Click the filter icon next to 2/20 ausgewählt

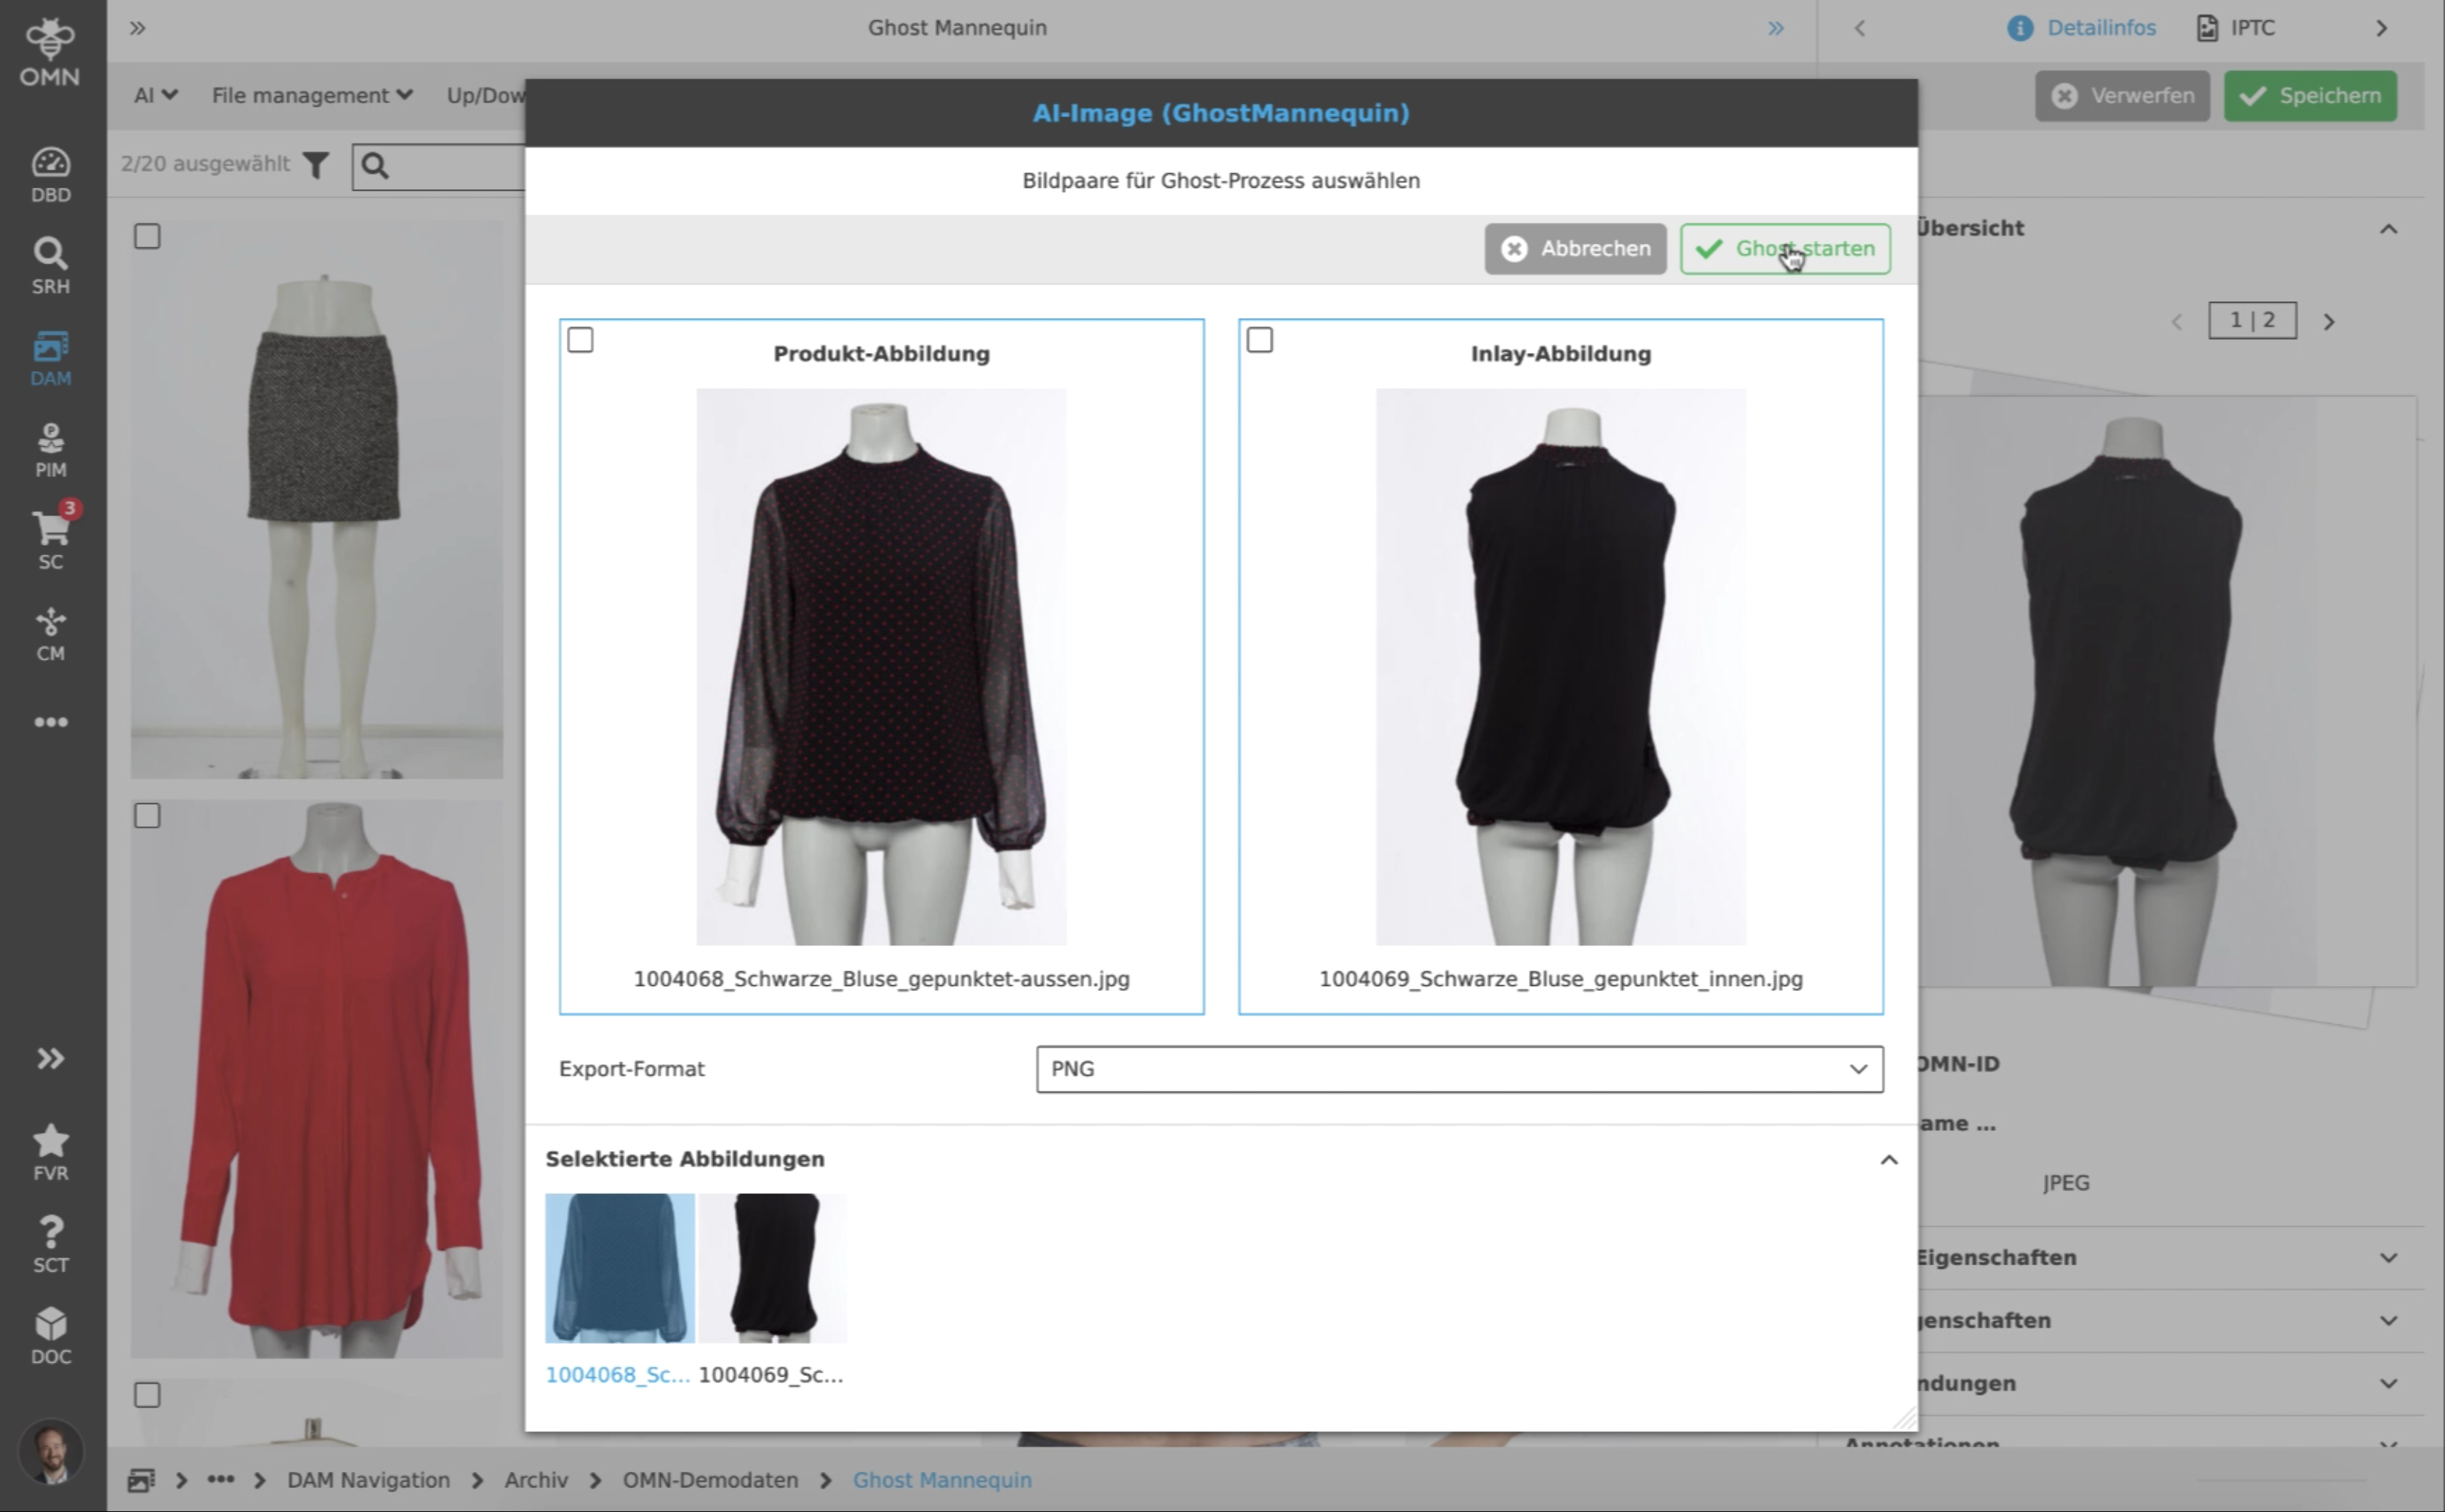point(315,166)
